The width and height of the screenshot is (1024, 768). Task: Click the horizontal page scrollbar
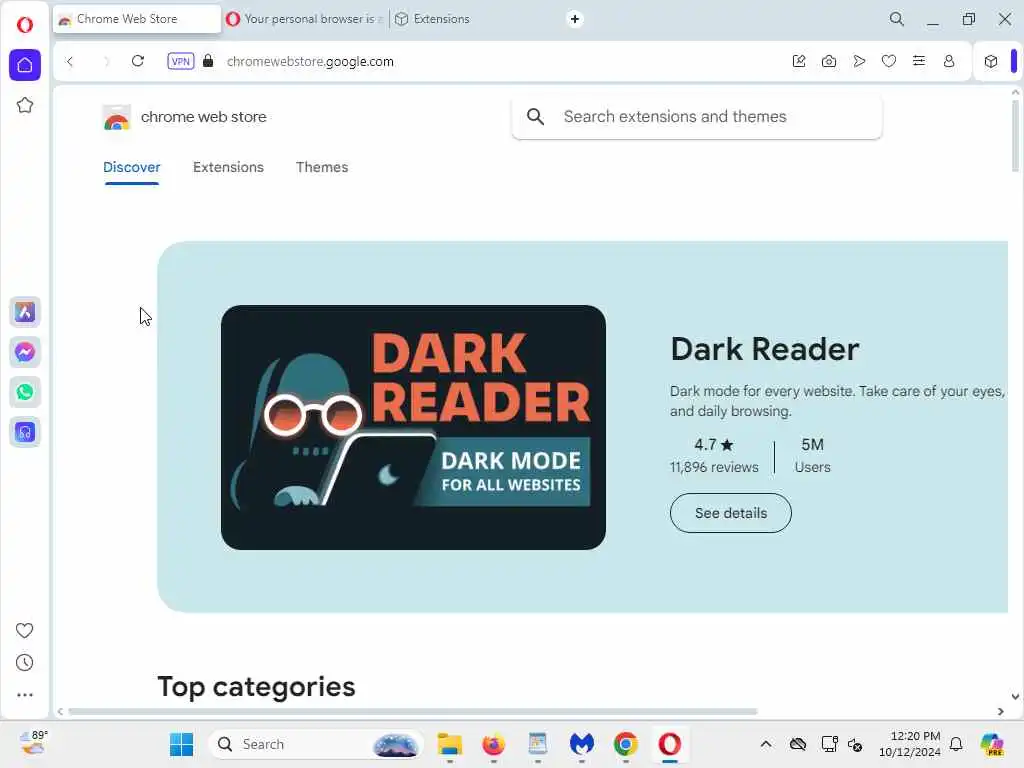coord(413,711)
